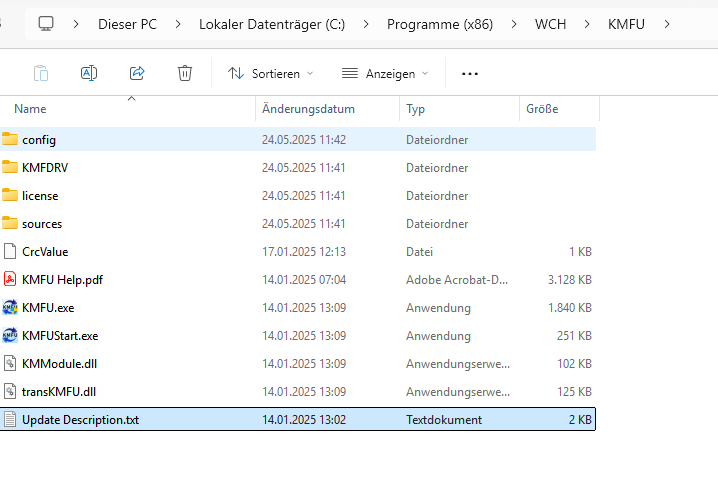Viewport: 718px width, 480px height.
Task: Select the config folder name
Action: [x=39, y=140]
